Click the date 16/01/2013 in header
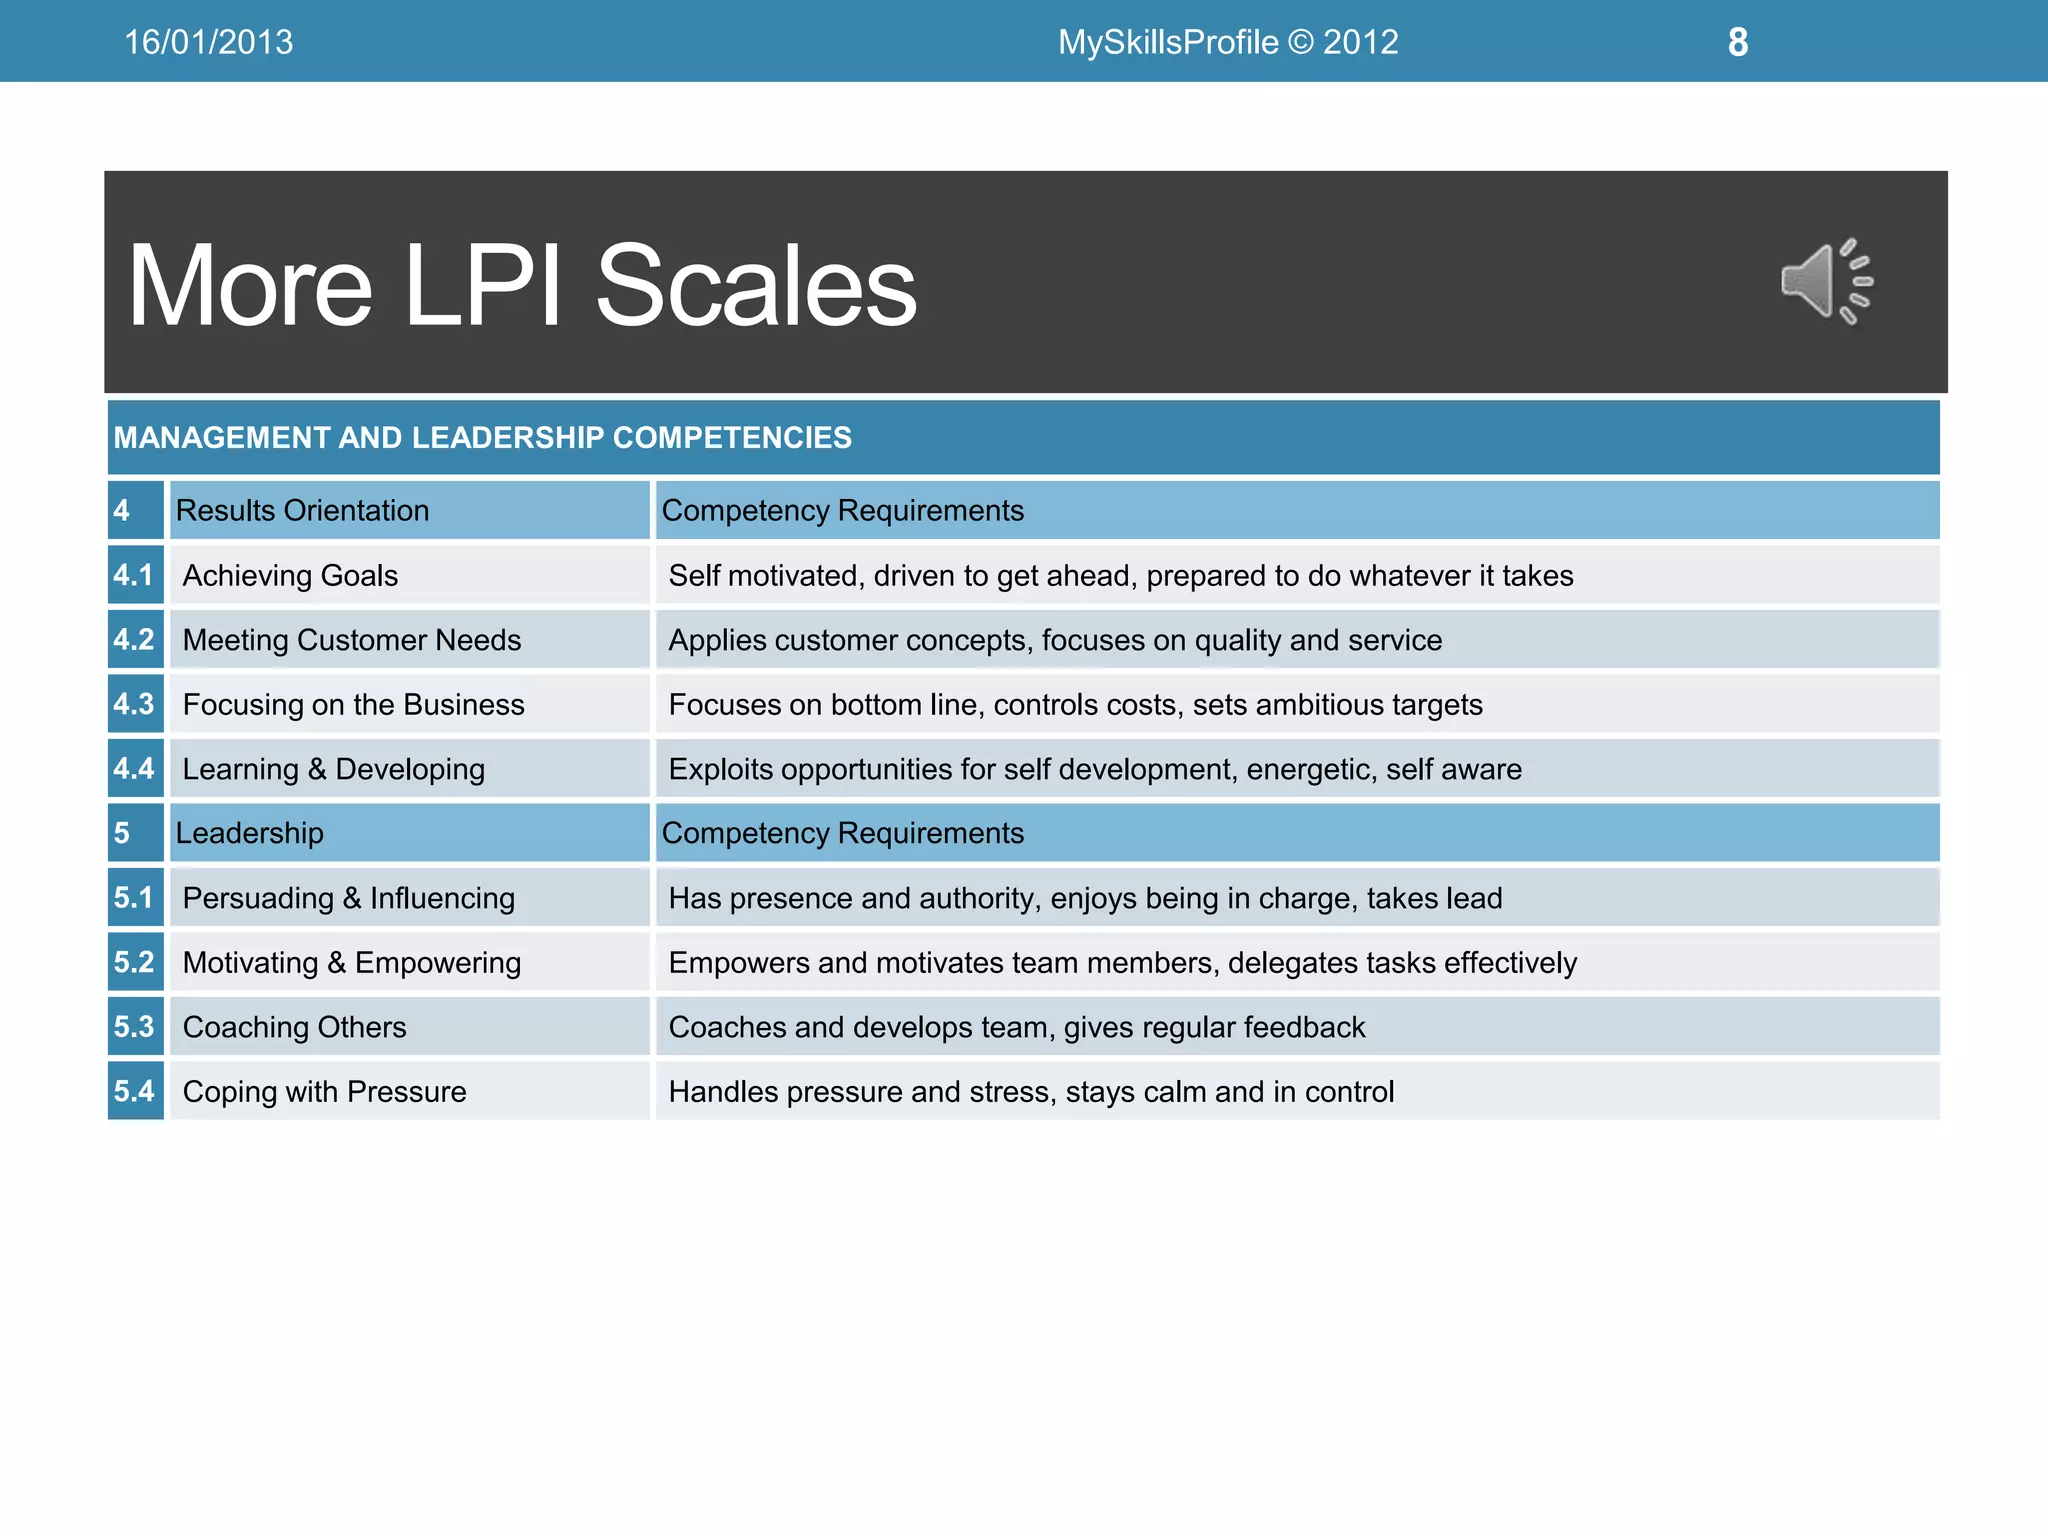This screenshot has height=1536, width=2048. click(x=208, y=42)
